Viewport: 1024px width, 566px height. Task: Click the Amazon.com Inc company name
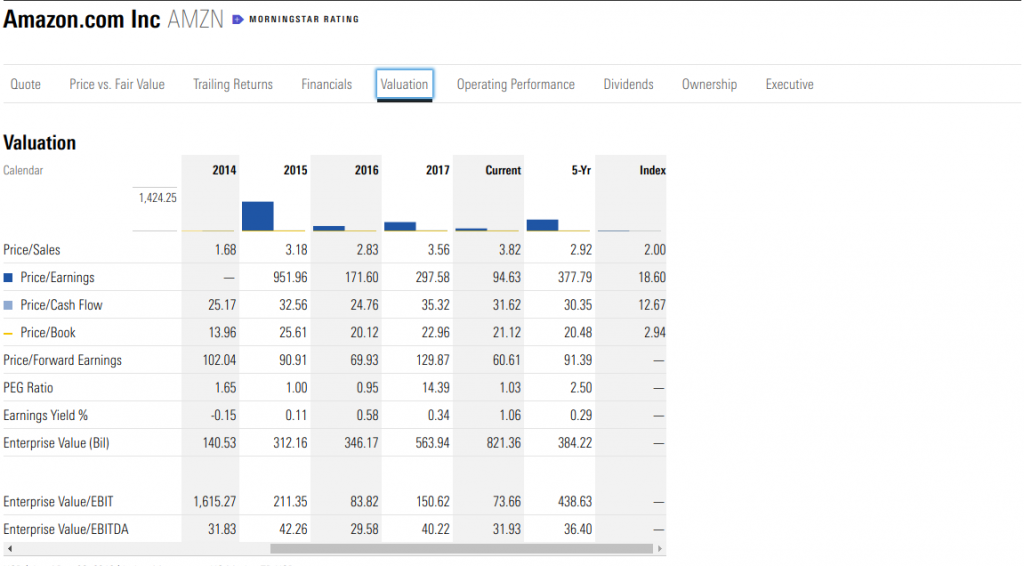(x=82, y=20)
